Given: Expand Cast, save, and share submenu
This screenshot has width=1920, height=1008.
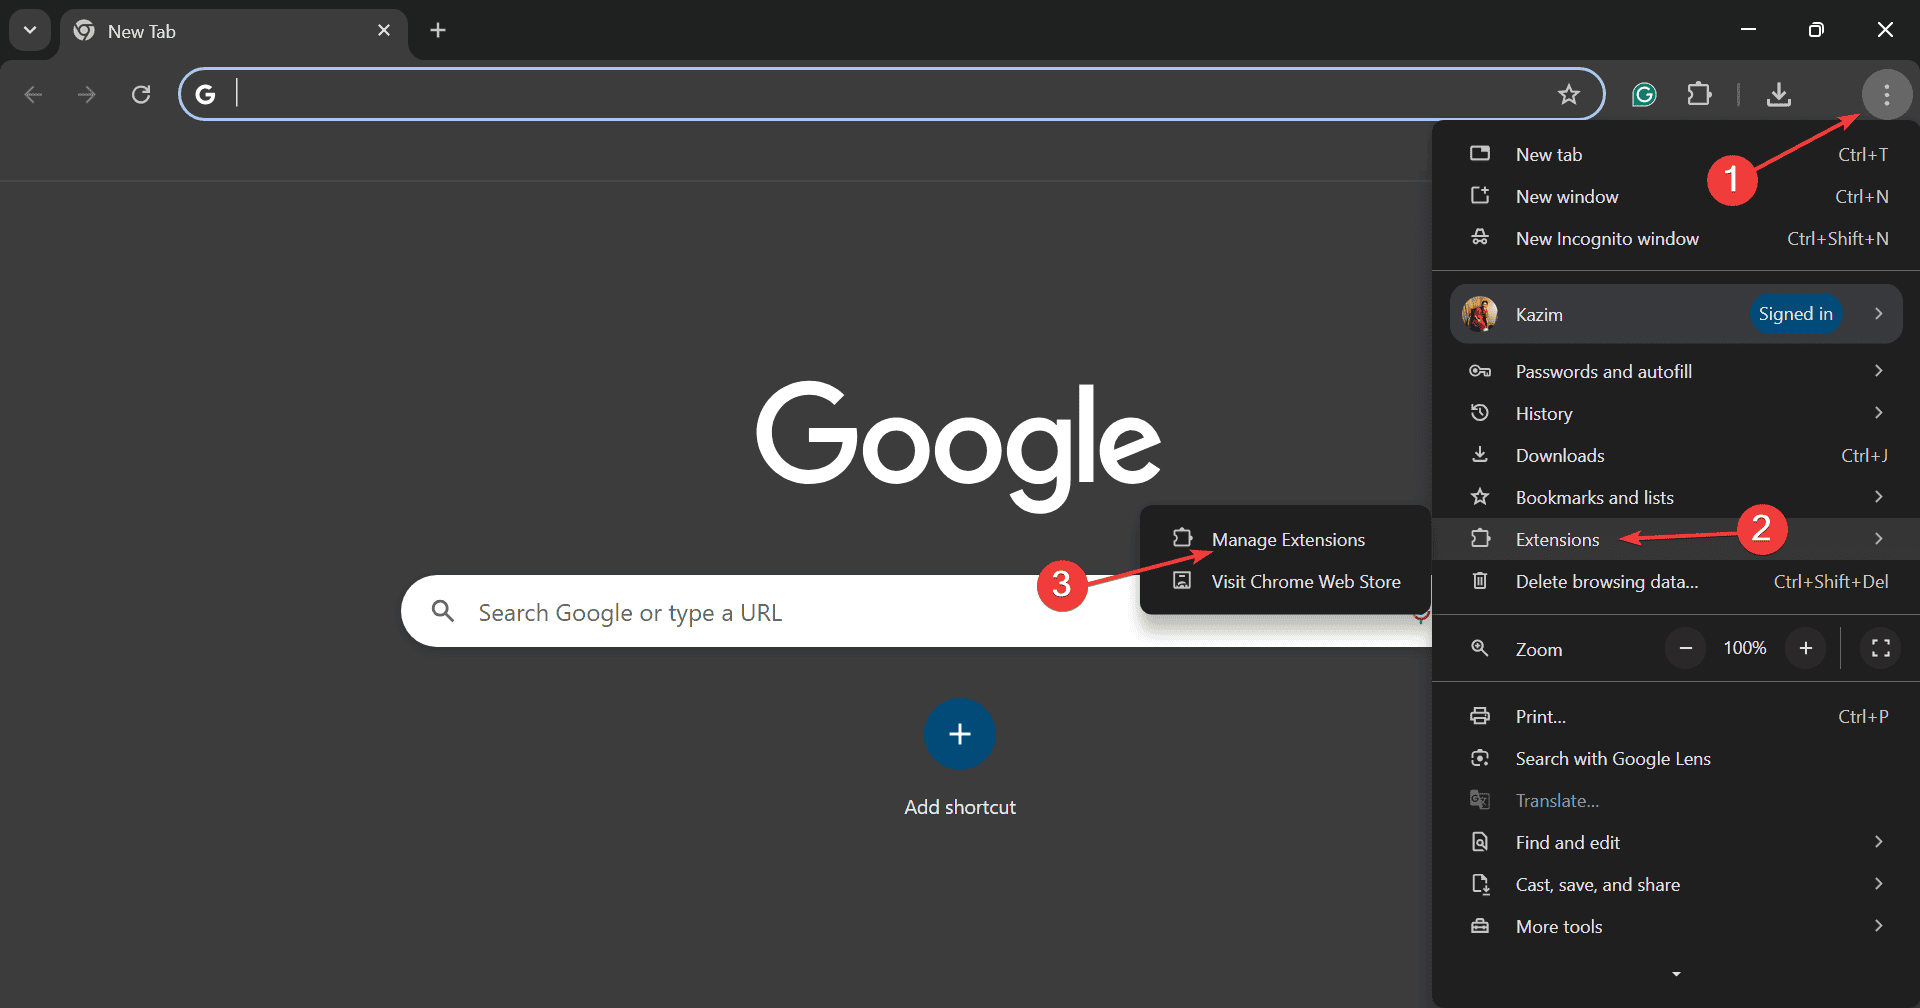Looking at the screenshot, I should click(1678, 884).
